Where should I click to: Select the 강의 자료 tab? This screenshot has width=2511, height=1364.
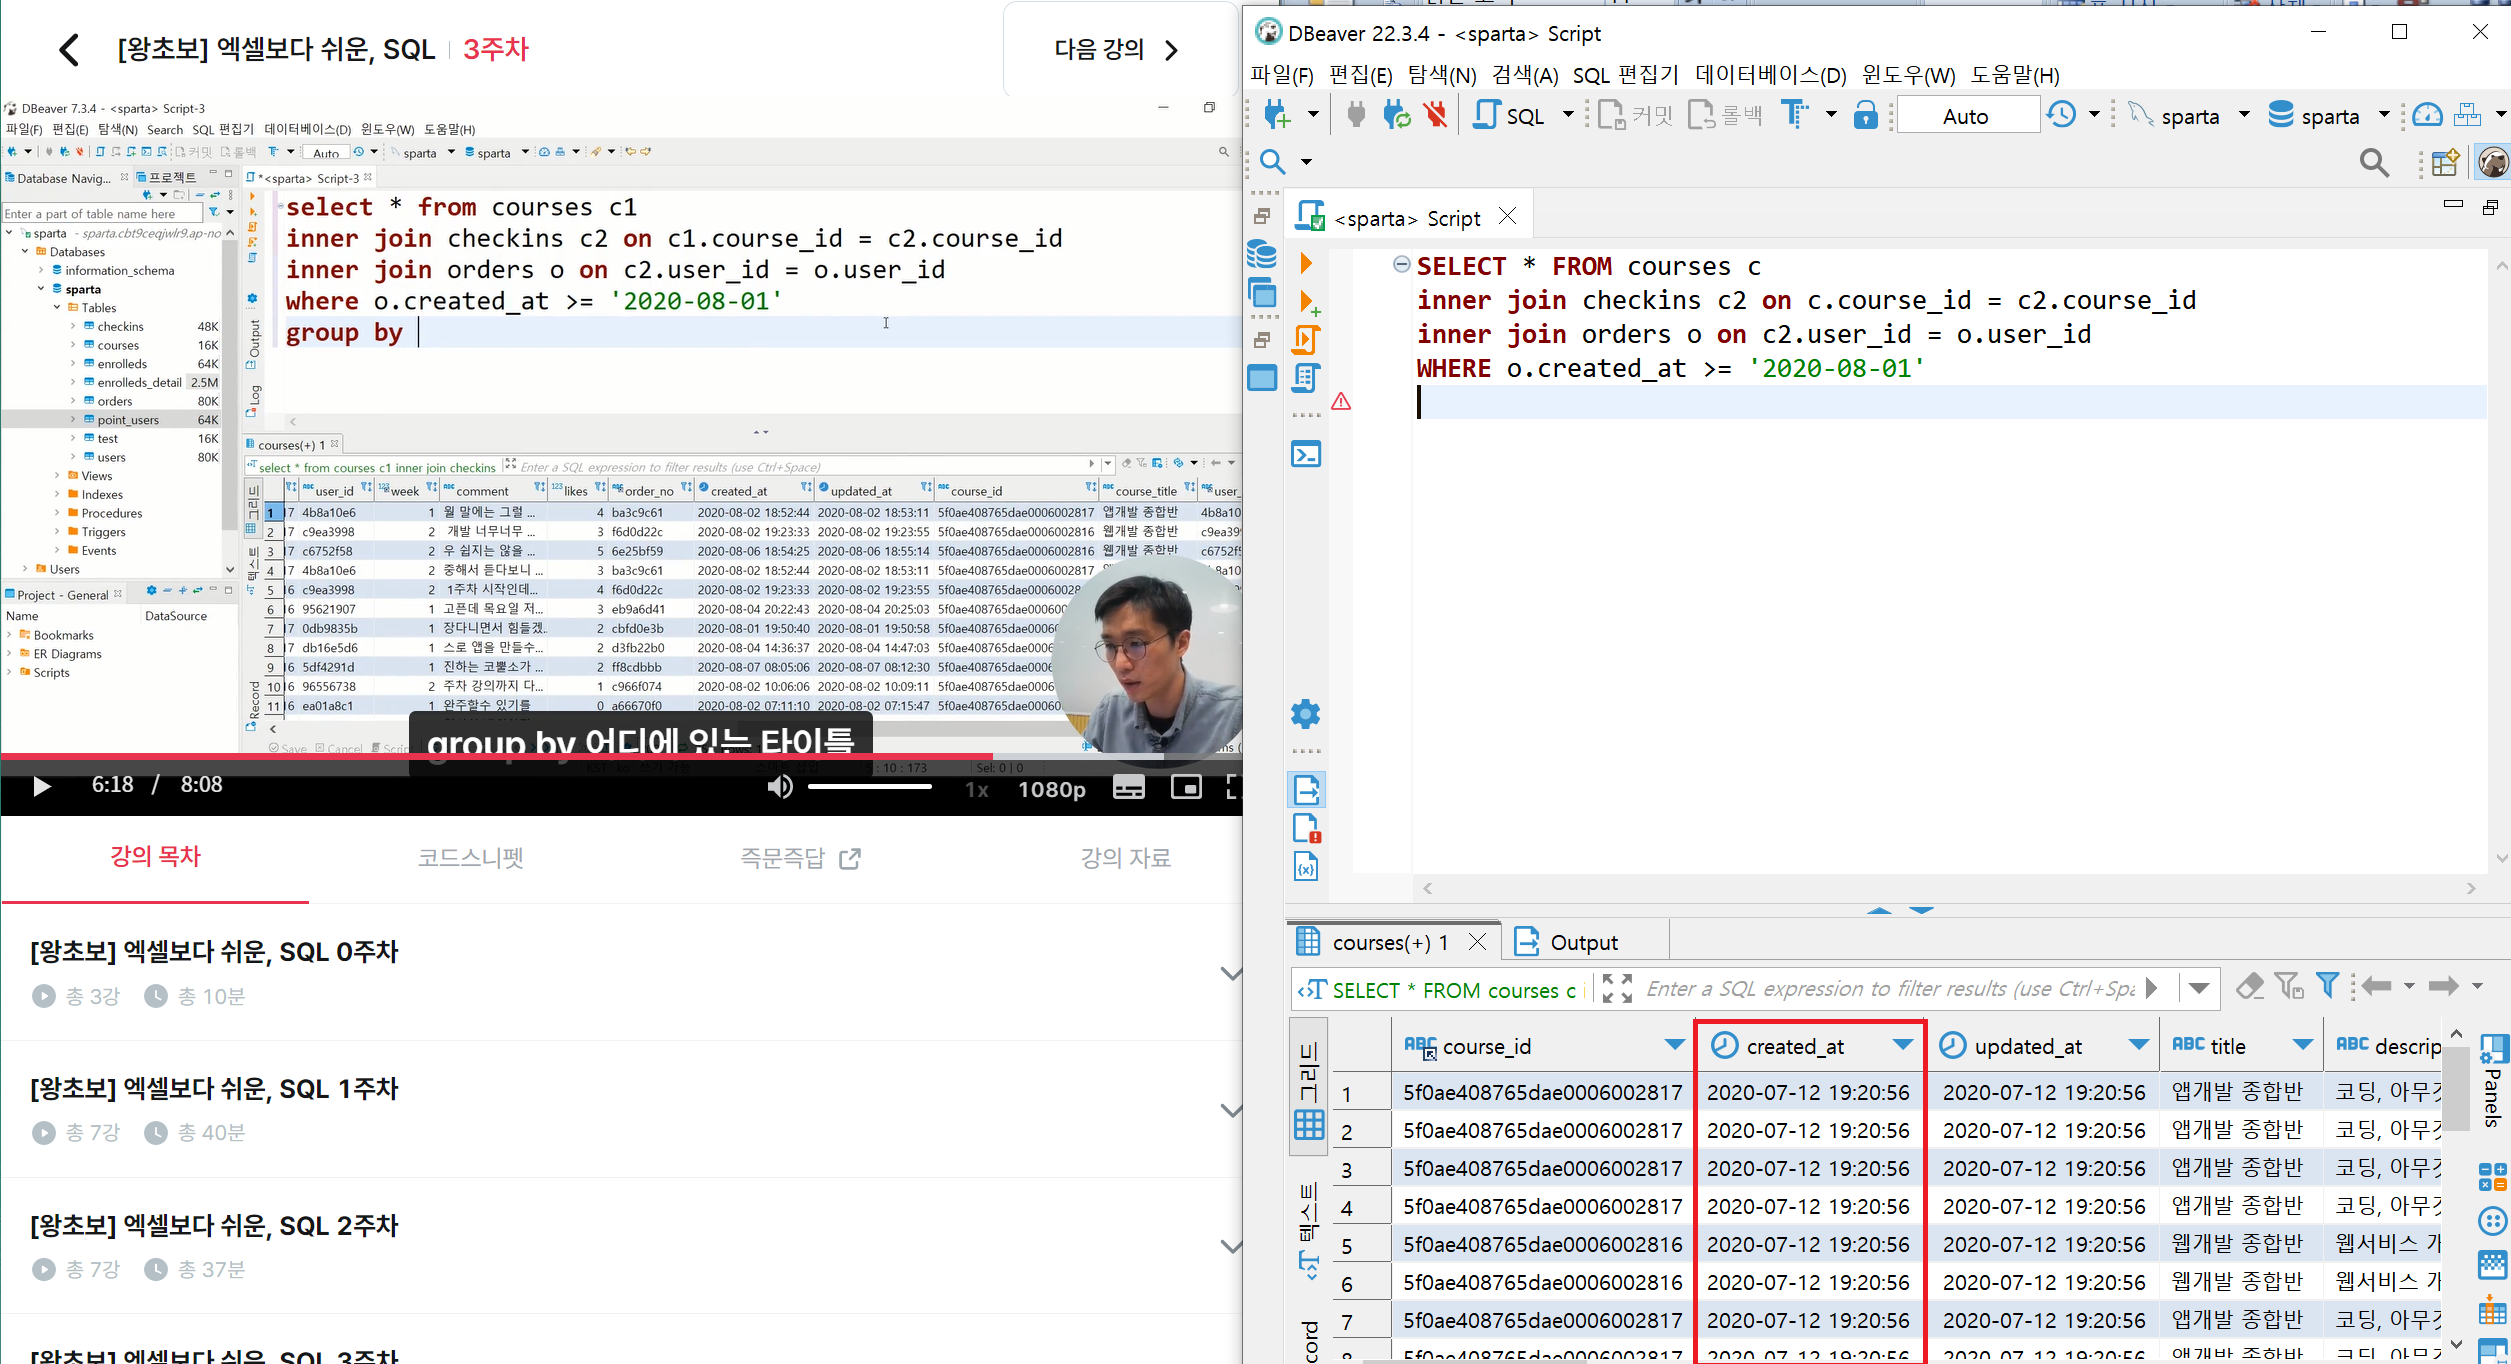(x=1125, y=858)
